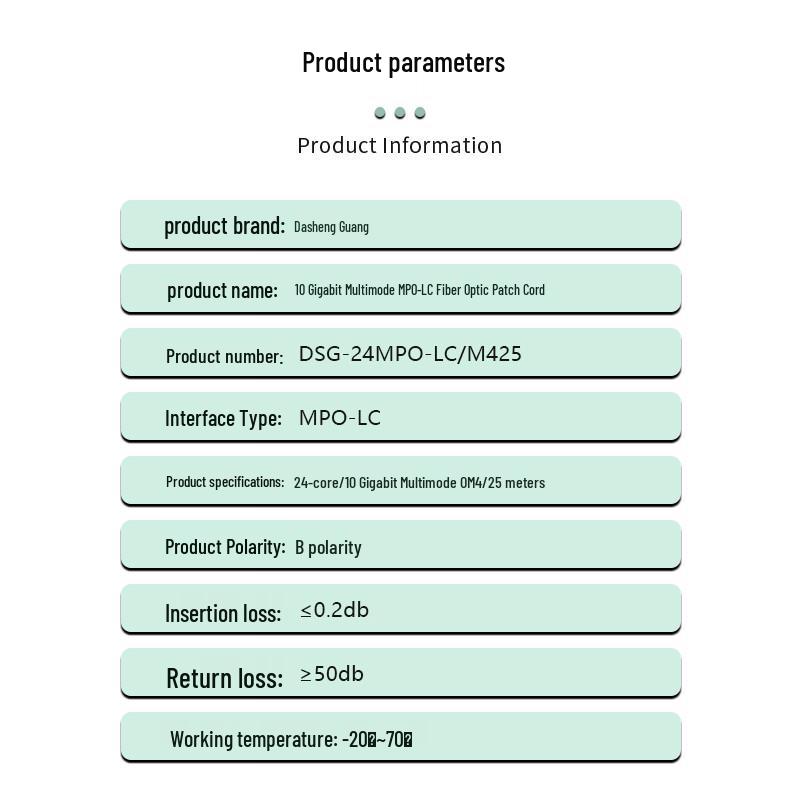Click the MPO-LC interface value
The width and height of the screenshot is (800, 800).
[x=340, y=418]
